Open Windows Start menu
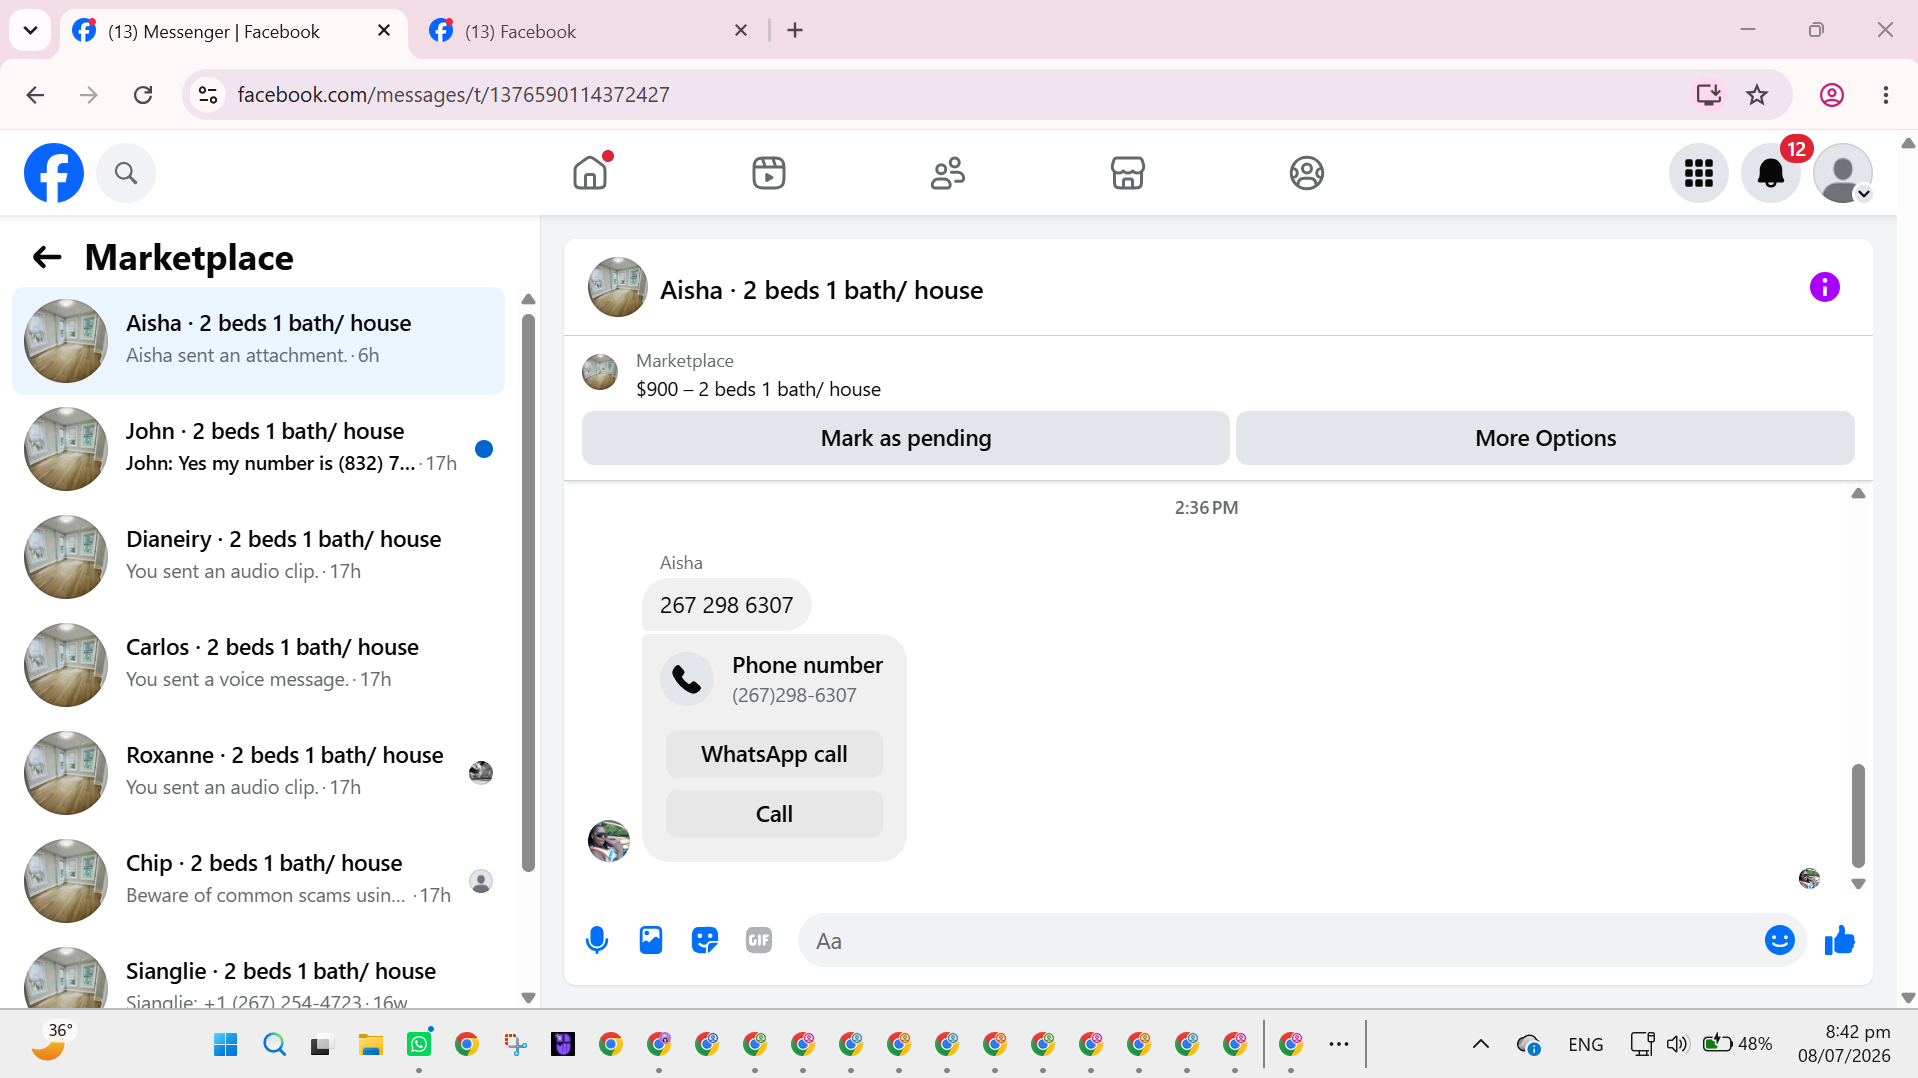 click(x=226, y=1045)
